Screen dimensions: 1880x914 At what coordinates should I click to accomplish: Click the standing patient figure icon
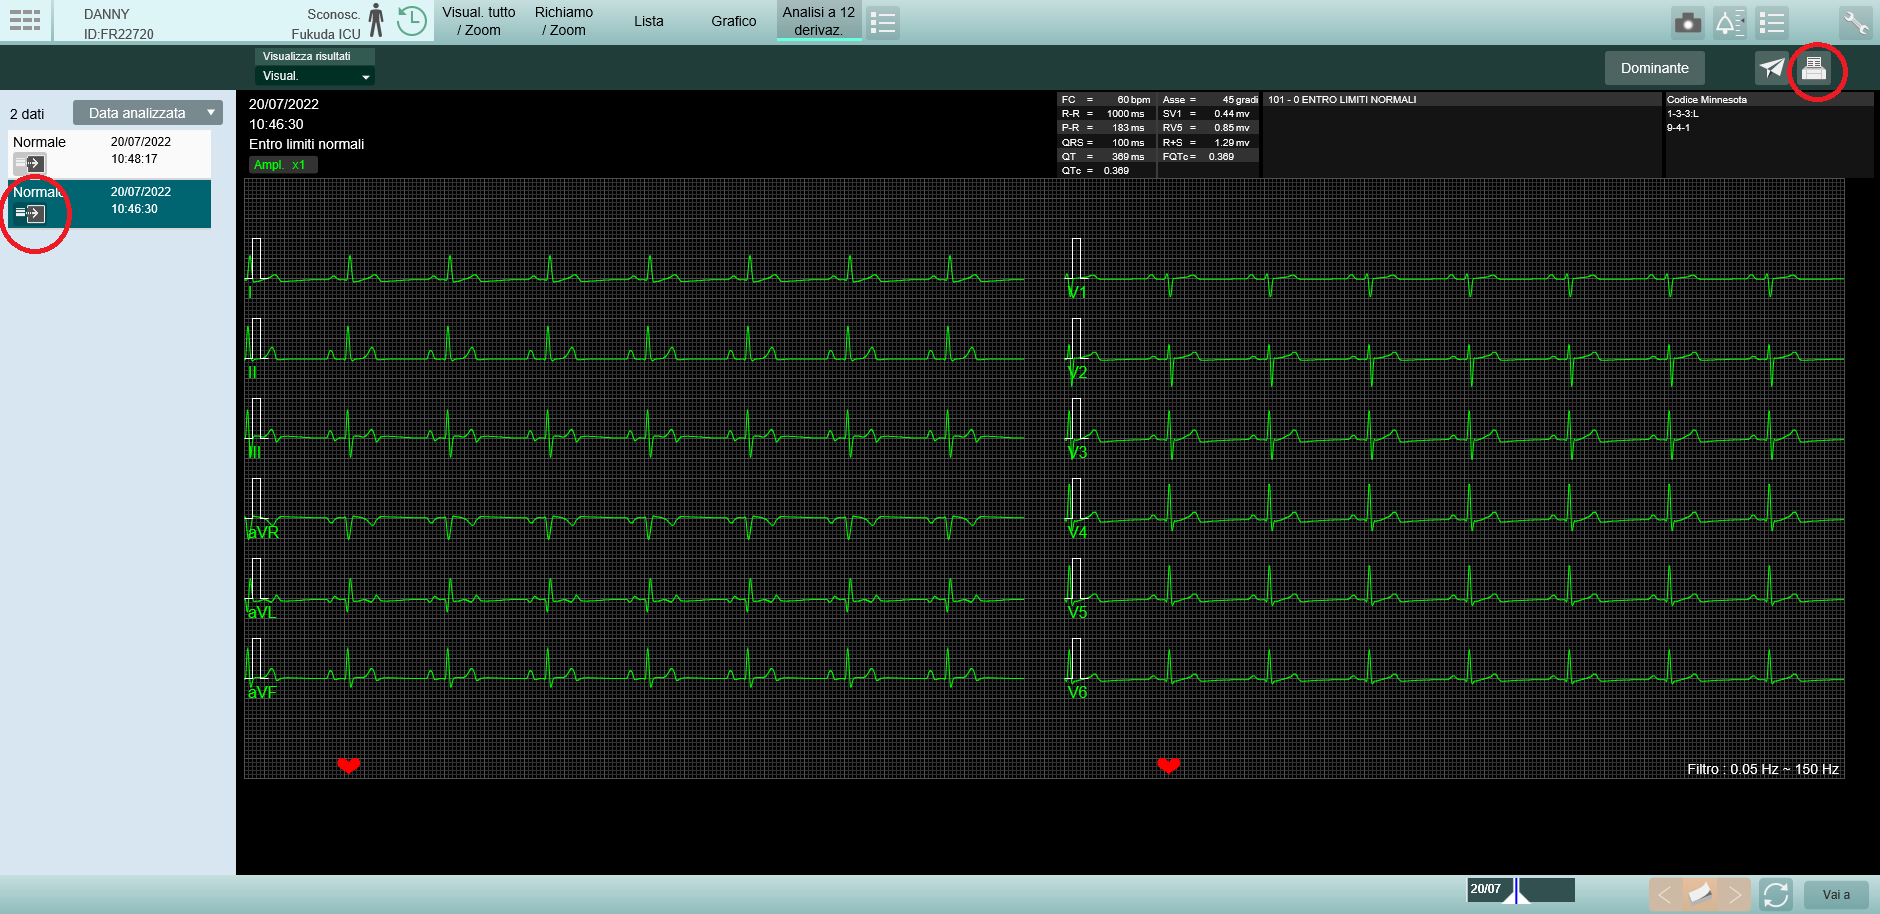pyautogui.click(x=376, y=20)
